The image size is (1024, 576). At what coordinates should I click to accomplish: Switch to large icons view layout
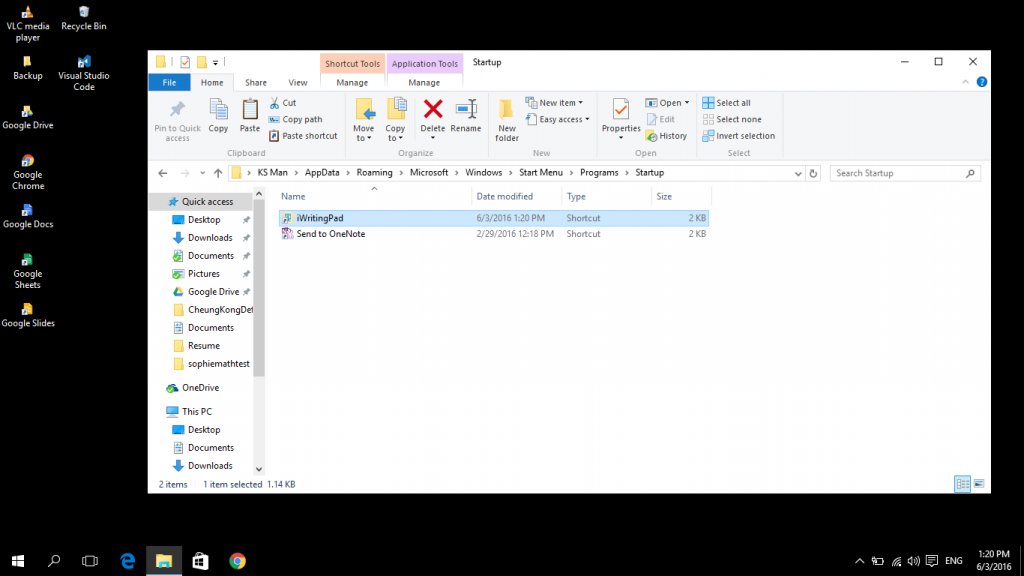[981, 484]
